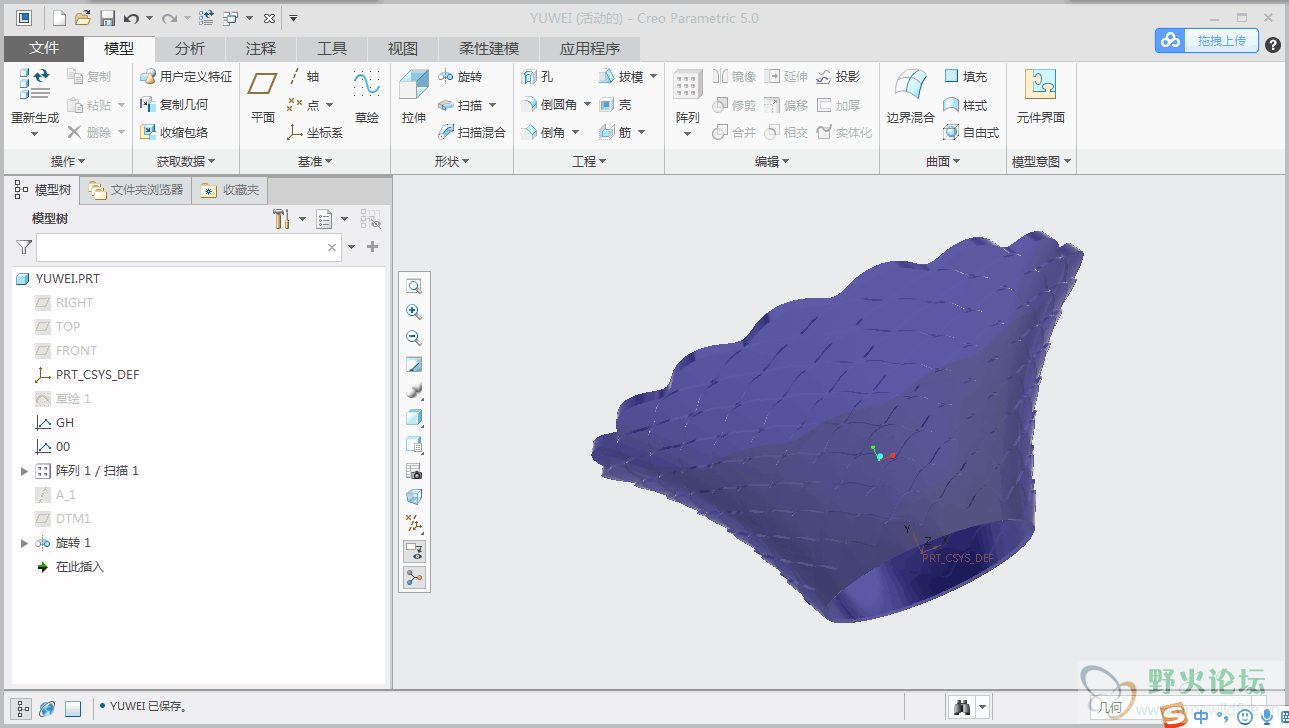Open model tree settings tool icon
The height and width of the screenshot is (728, 1289).
point(281,219)
